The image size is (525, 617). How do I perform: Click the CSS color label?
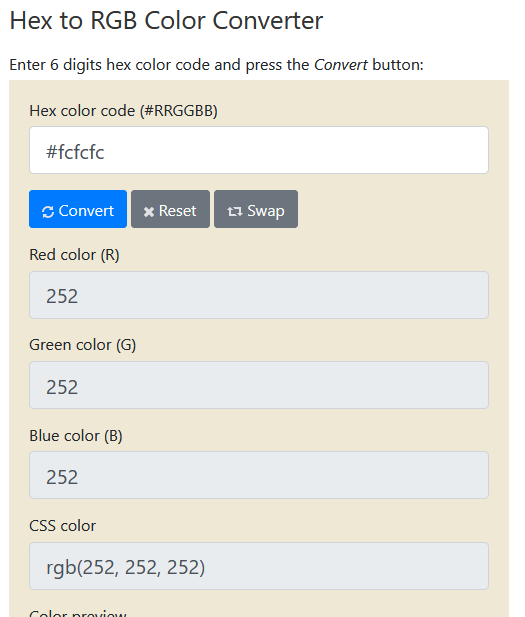click(x=63, y=526)
